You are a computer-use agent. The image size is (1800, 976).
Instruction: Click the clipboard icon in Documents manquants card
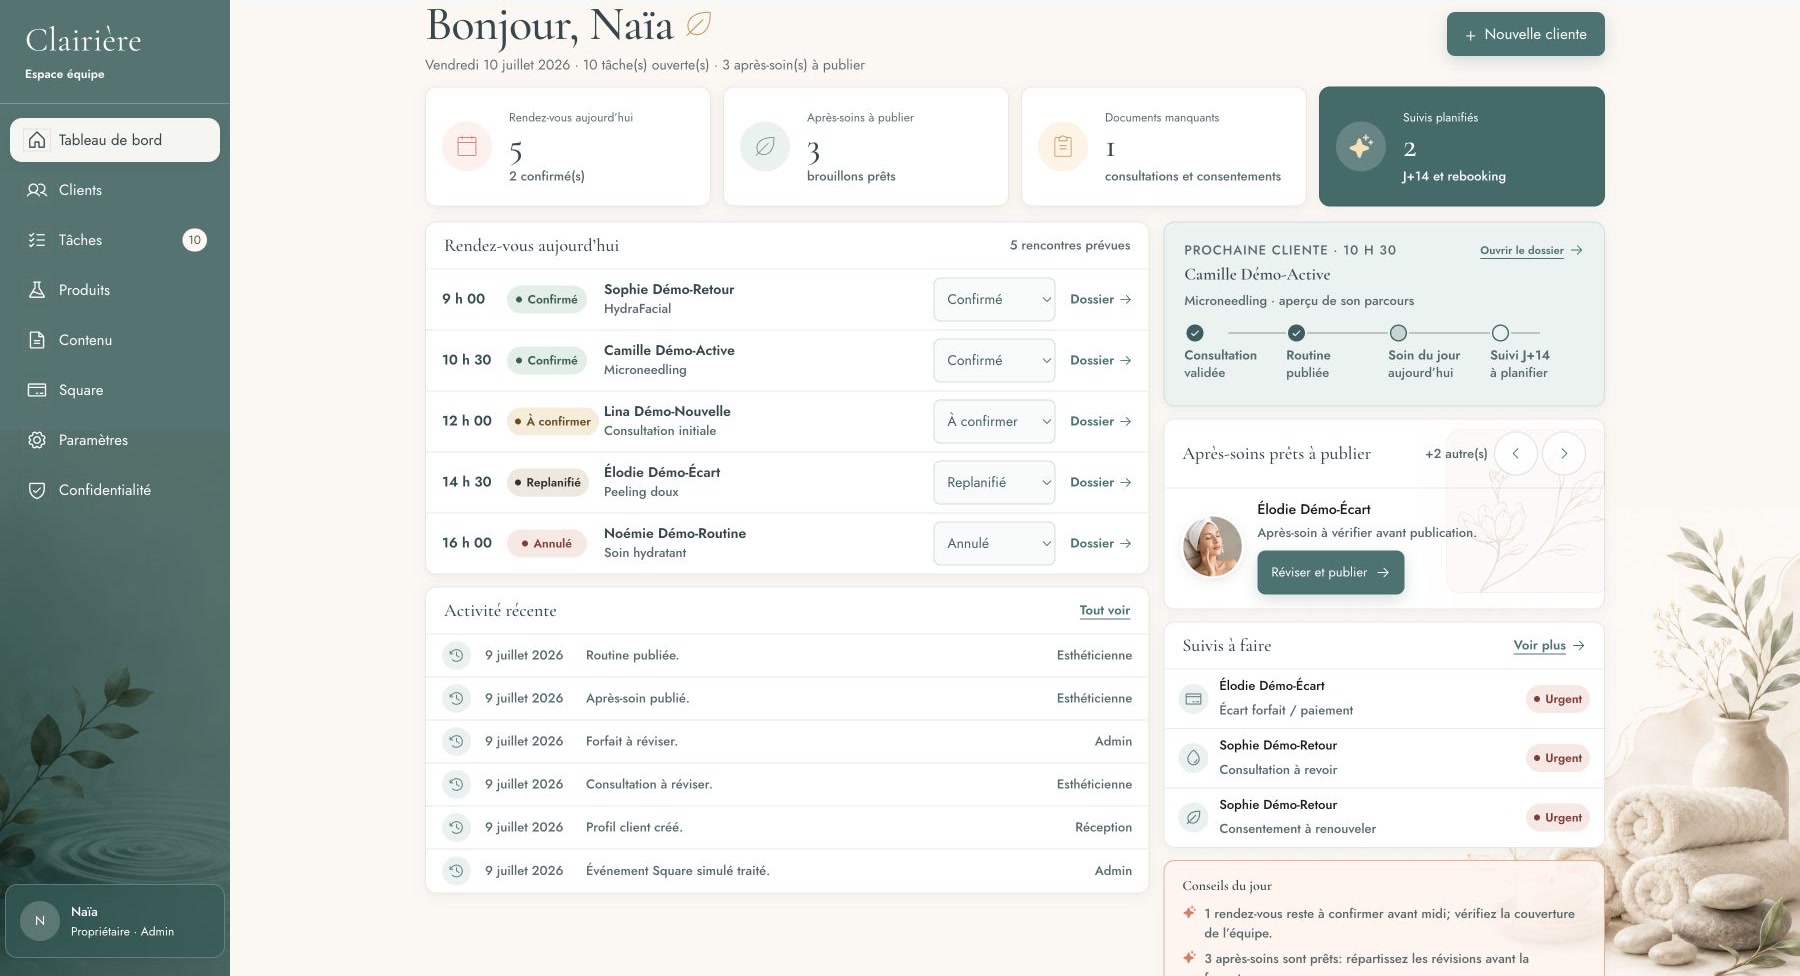pyautogui.click(x=1063, y=146)
